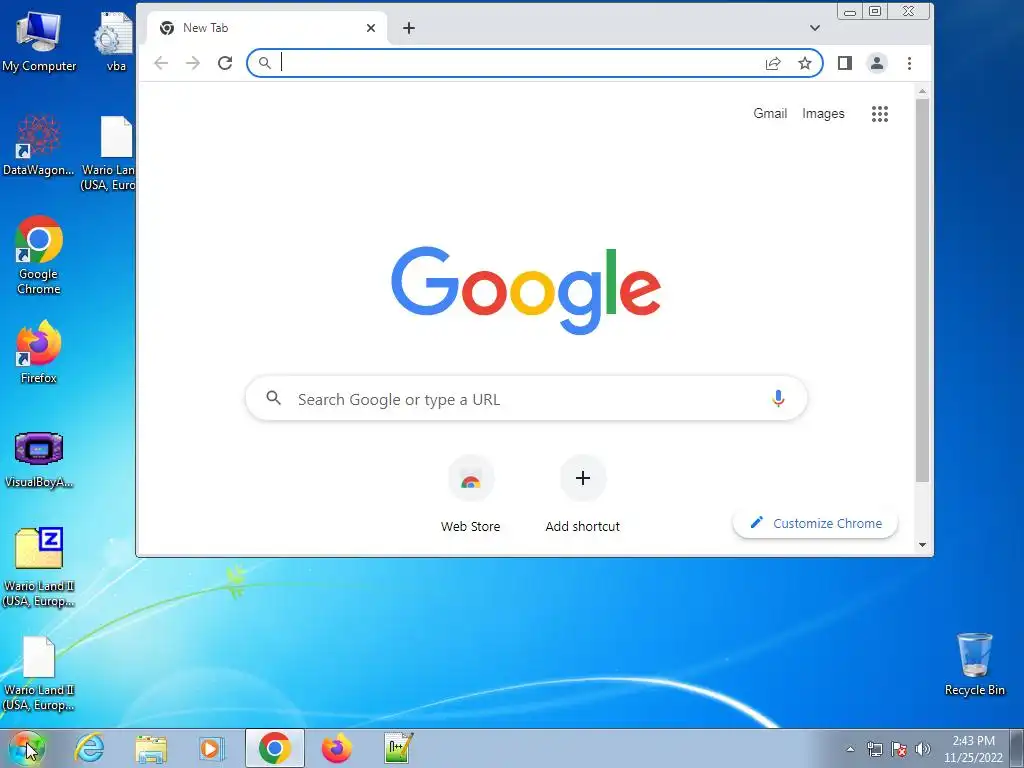Launch Firefox from taskbar

pos(336,748)
